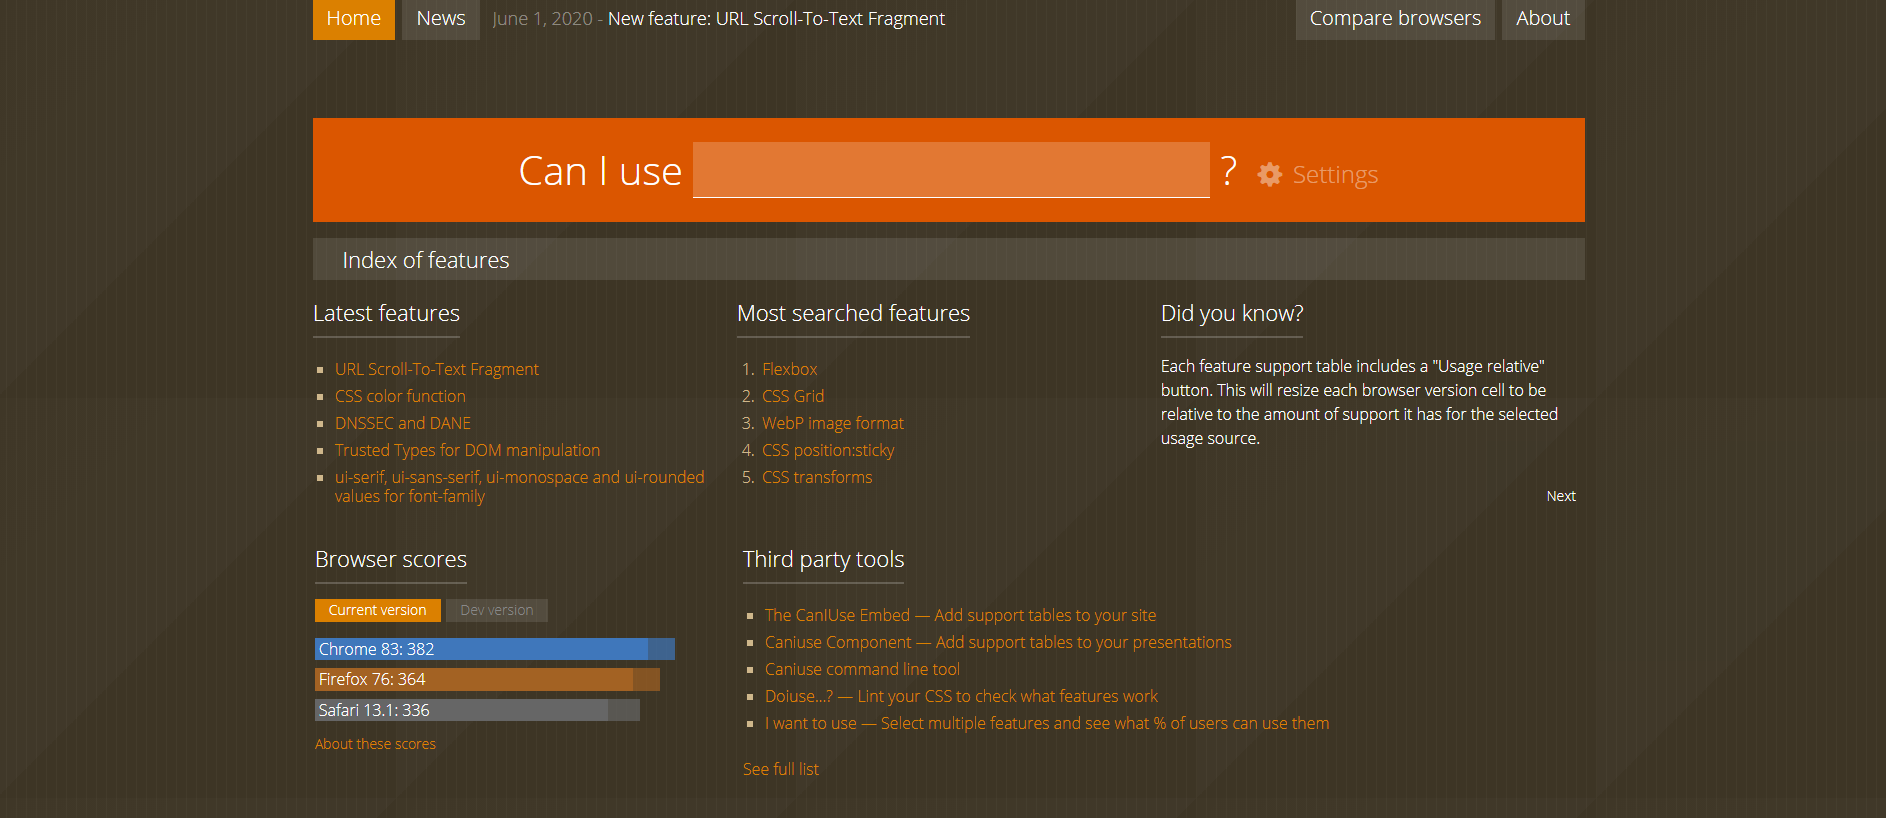Image resolution: width=1886 pixels, height=818 pixels.
Task: Open About these scores link
Action: click(x=375, y=744)
